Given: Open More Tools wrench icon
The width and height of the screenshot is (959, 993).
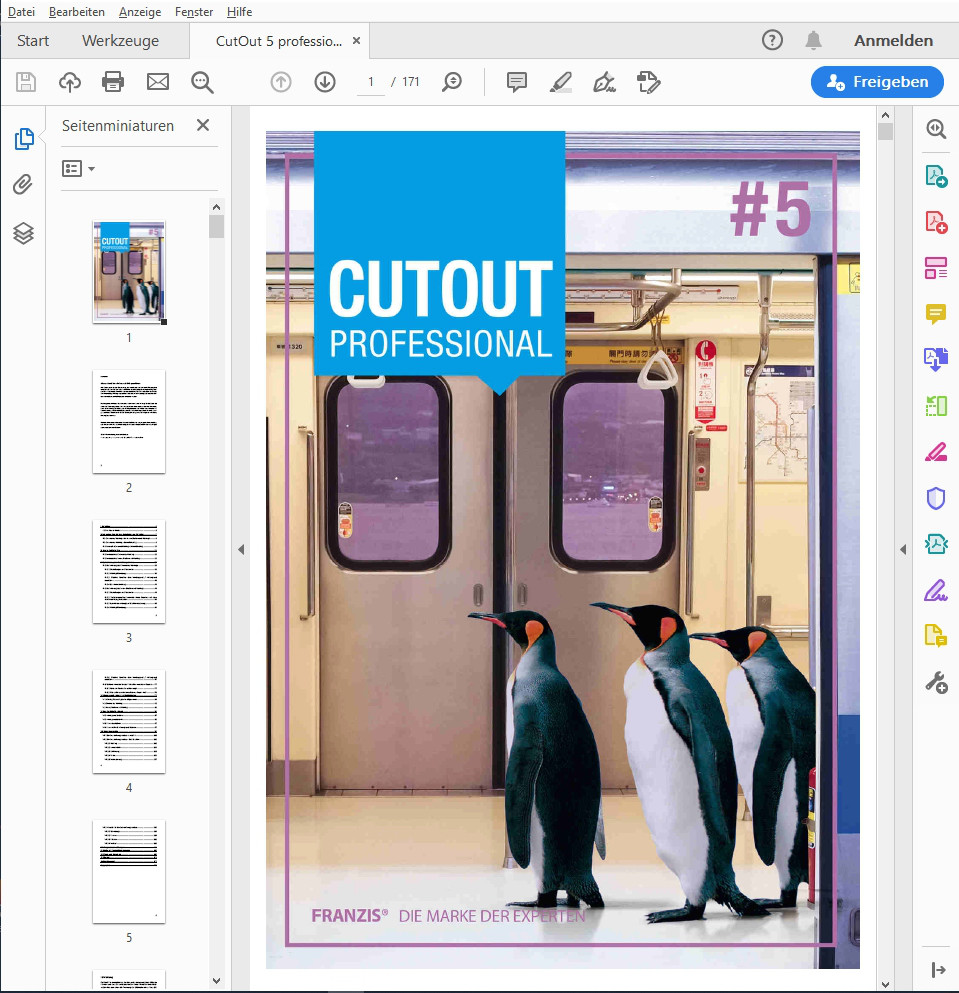Looking at the screenshot, I should coord(936,683).
